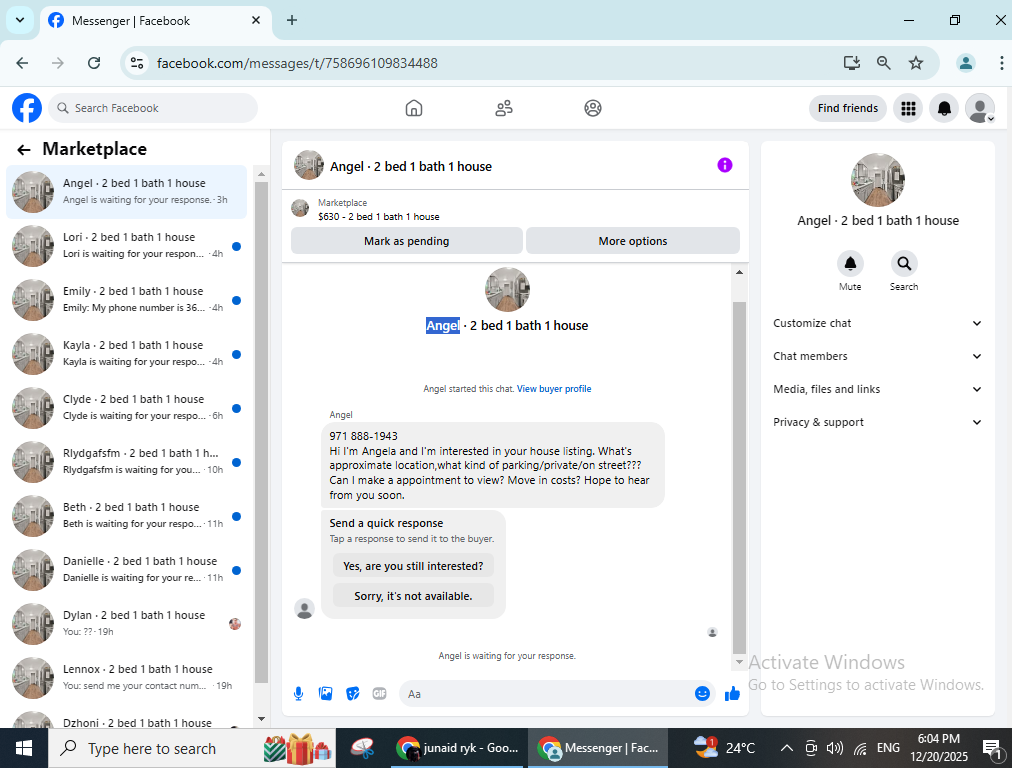Open the notifications bell in header
1012x768 pixels.
click(944, 108)
